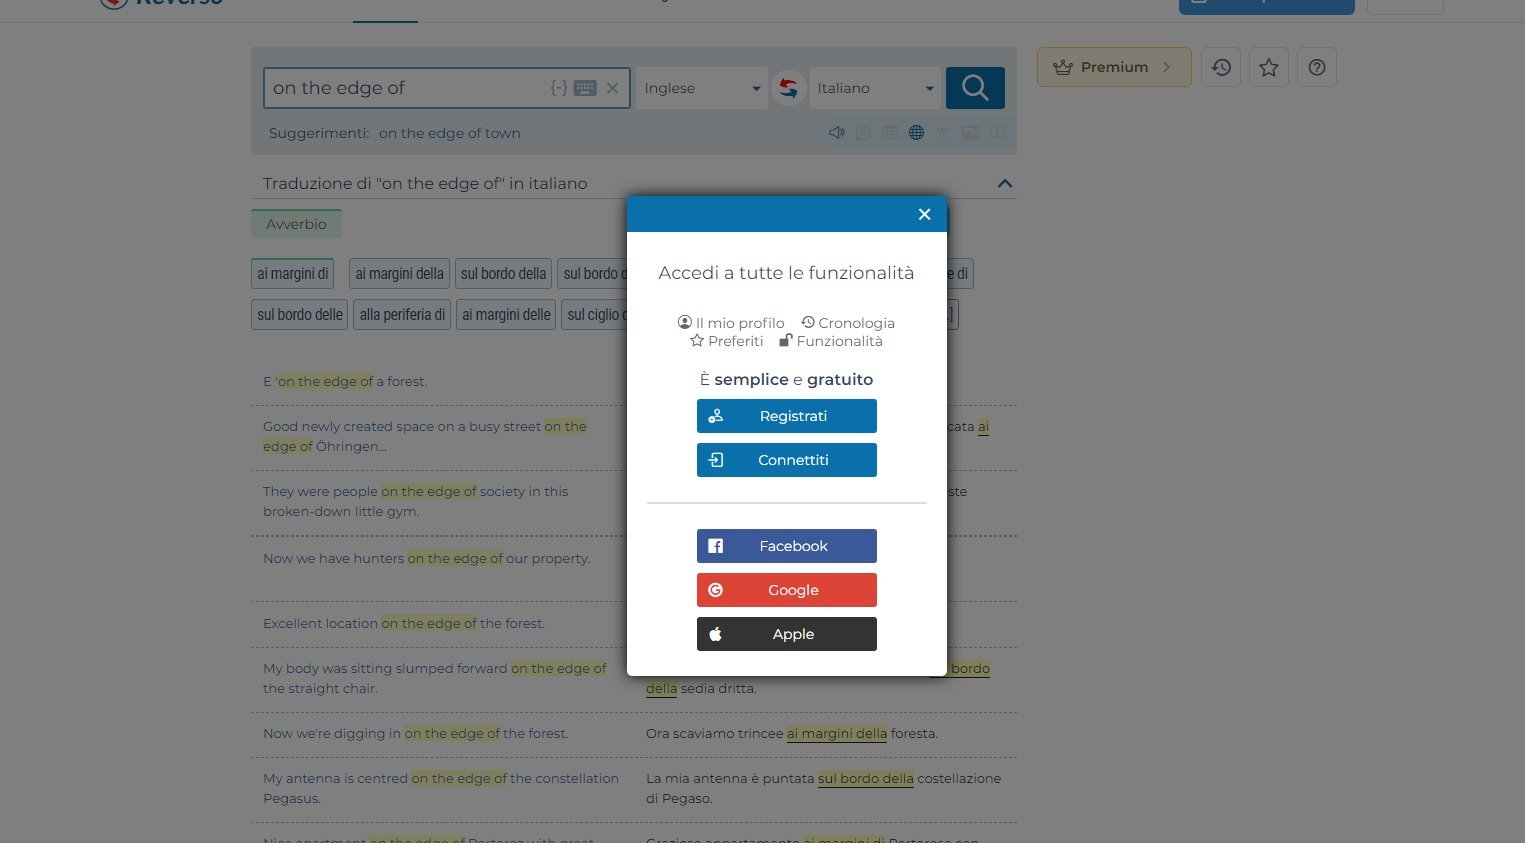Open the virtual keyboard icon
The image size is (1525, 843).
tap(585, 88)
